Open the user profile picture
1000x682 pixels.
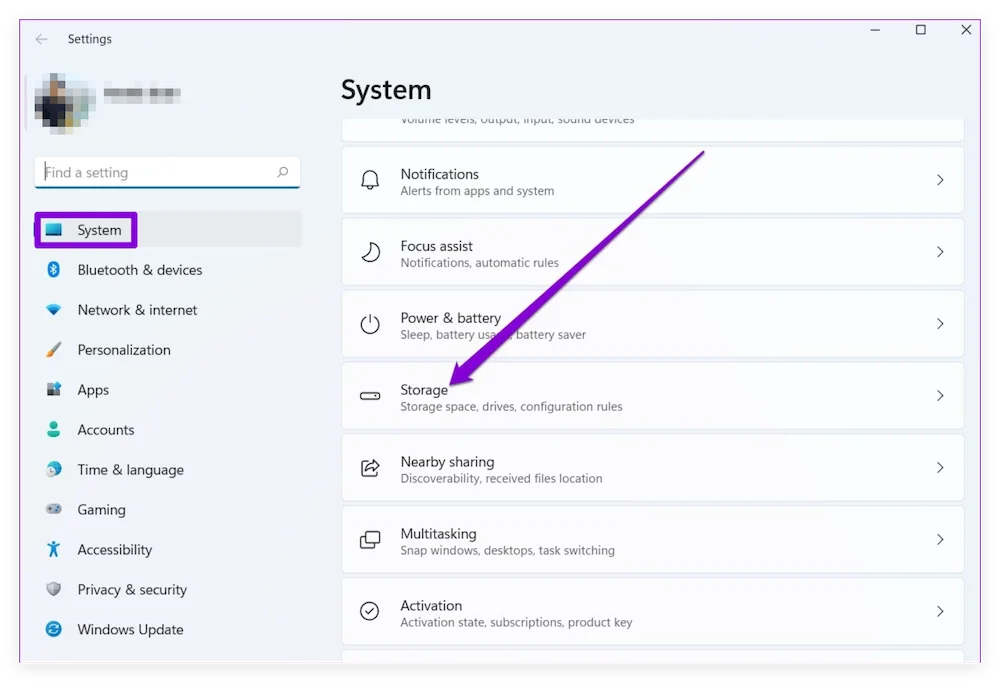pyautogui.click(x=64, y=103)
